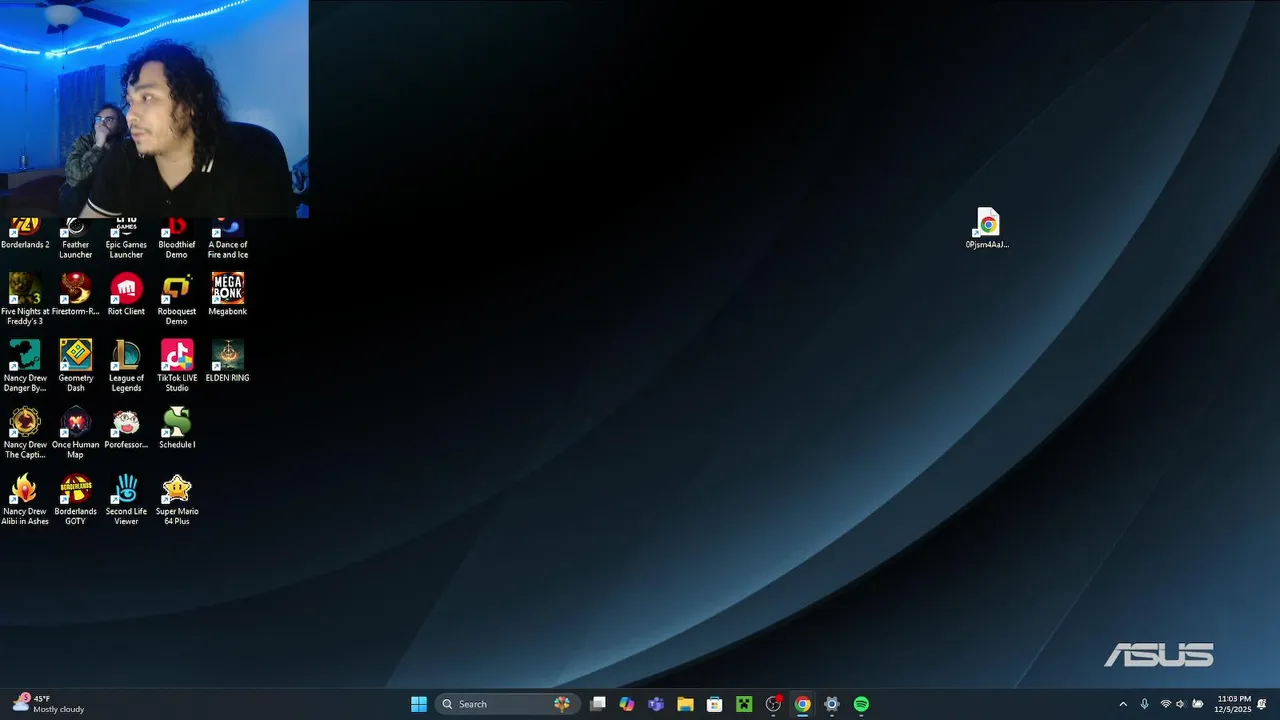The image size is (1280, 720).
Task: Select the Geometry Dash shortcut
Action: click(x=75, y=366)
